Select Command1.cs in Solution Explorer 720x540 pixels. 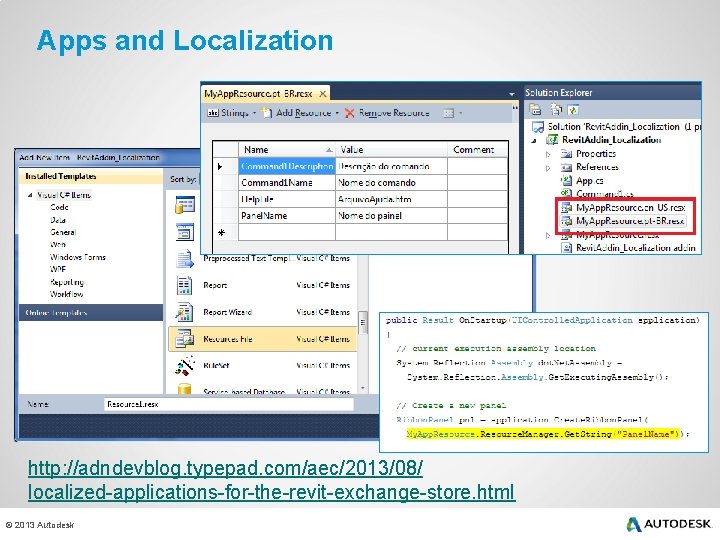(605, 194)
